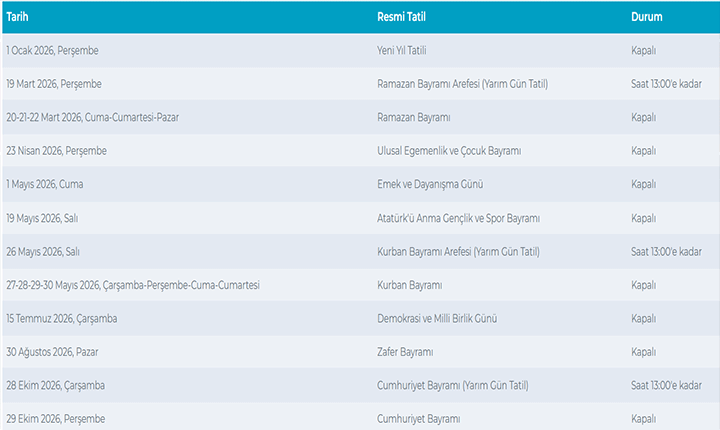The width and height of the screenshot is (720, 430).
Task: Select the 20-21-22 Mart 2026 date row
Action: (x=92, y=117)
